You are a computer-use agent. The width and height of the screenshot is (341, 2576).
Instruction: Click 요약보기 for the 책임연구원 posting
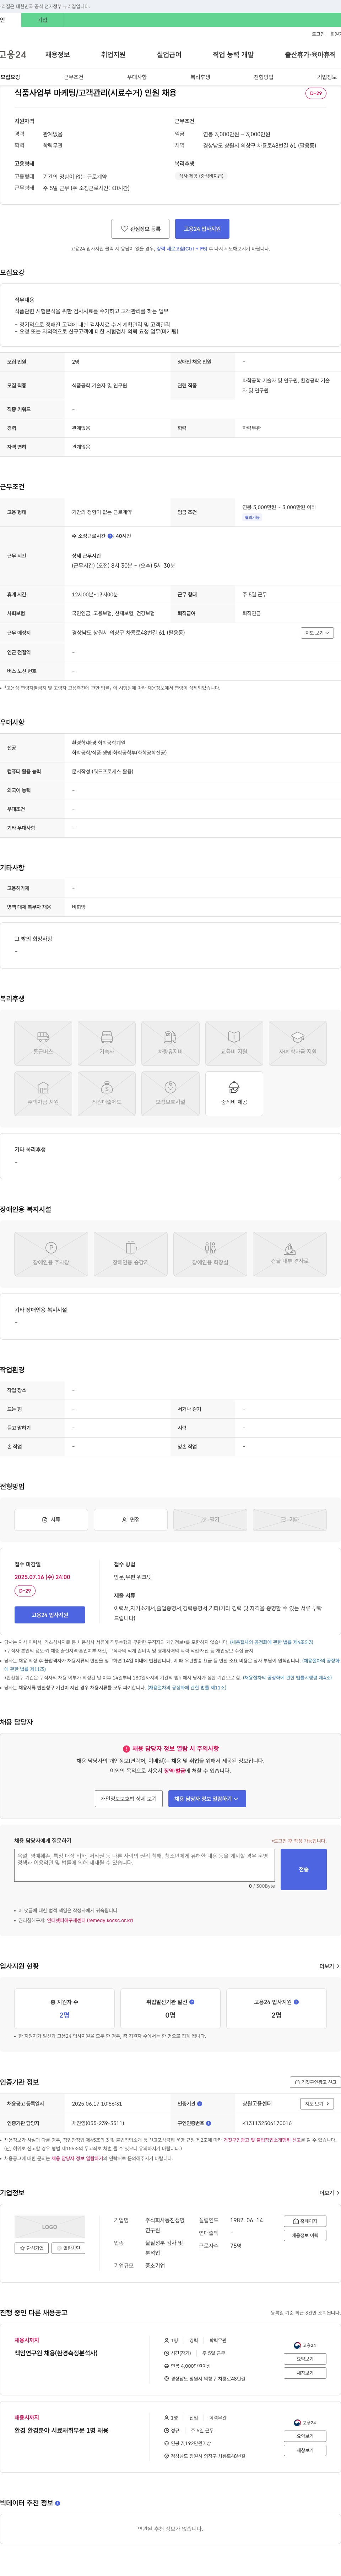coord(305,2359)
